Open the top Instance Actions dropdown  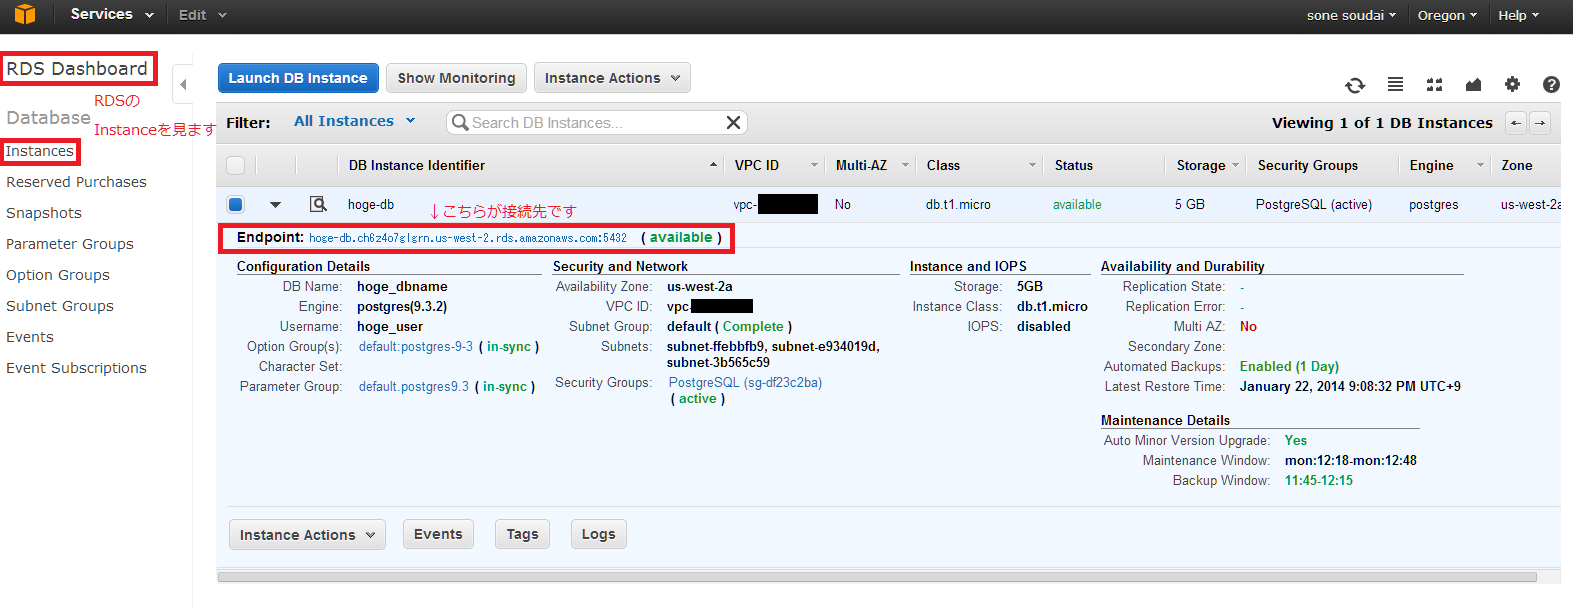tap(612, 78)
